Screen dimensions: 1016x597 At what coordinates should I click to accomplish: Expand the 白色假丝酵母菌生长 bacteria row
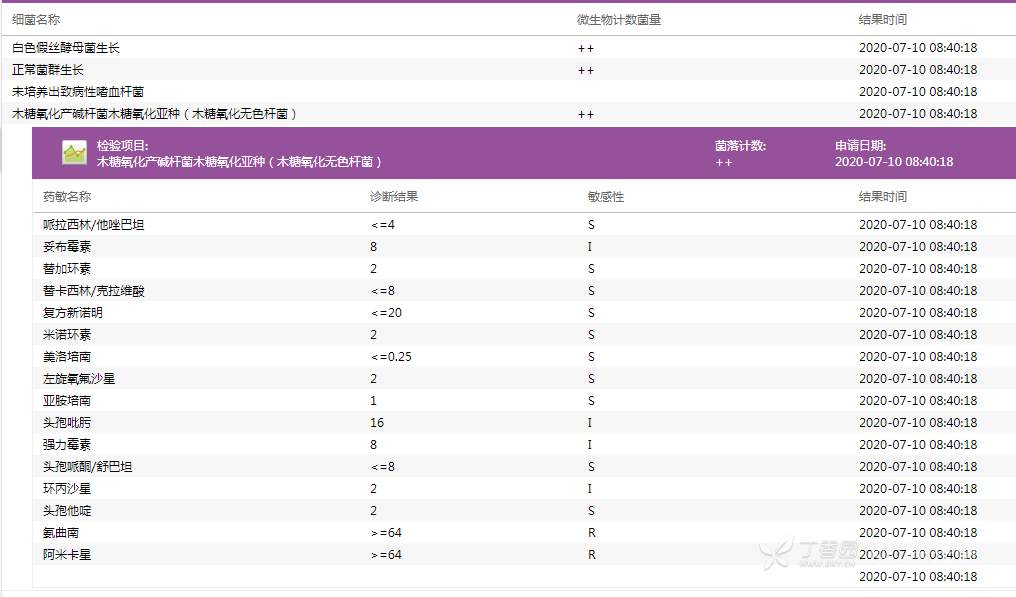(66, 48)
